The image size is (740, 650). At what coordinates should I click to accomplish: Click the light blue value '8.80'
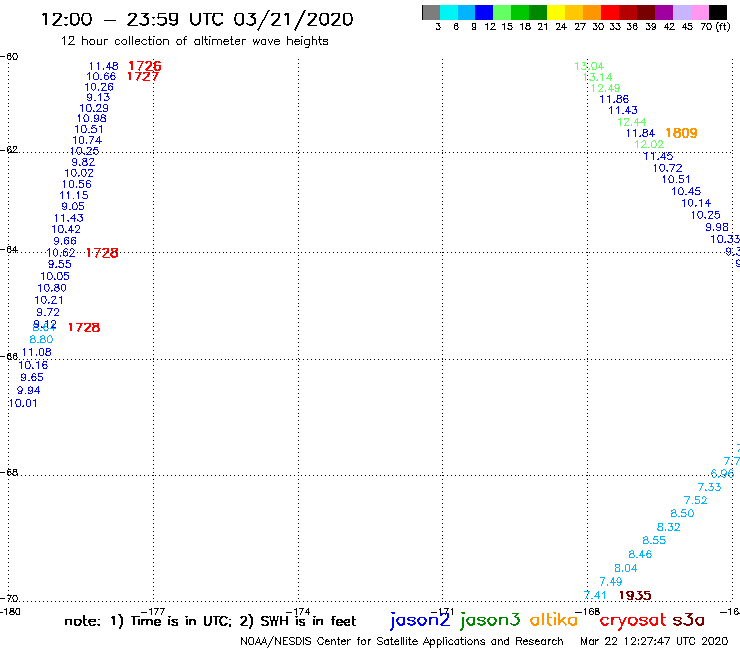(x=41, y=339)
